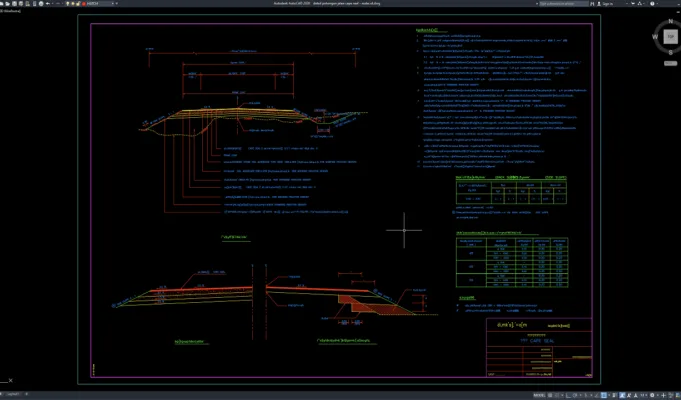Click the binoculars search icon
This screenshot has width=681, height=400.
tap(592, 3)
